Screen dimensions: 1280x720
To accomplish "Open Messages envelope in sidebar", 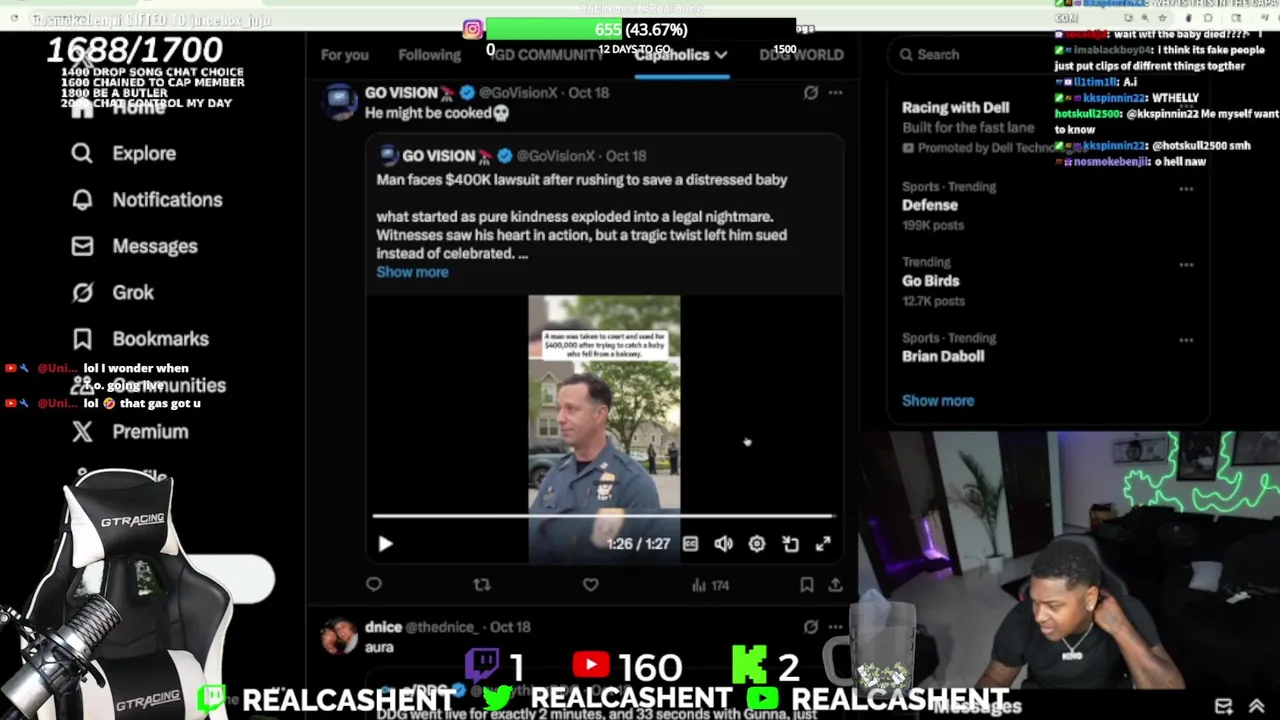I will click(x=82, y=246).
